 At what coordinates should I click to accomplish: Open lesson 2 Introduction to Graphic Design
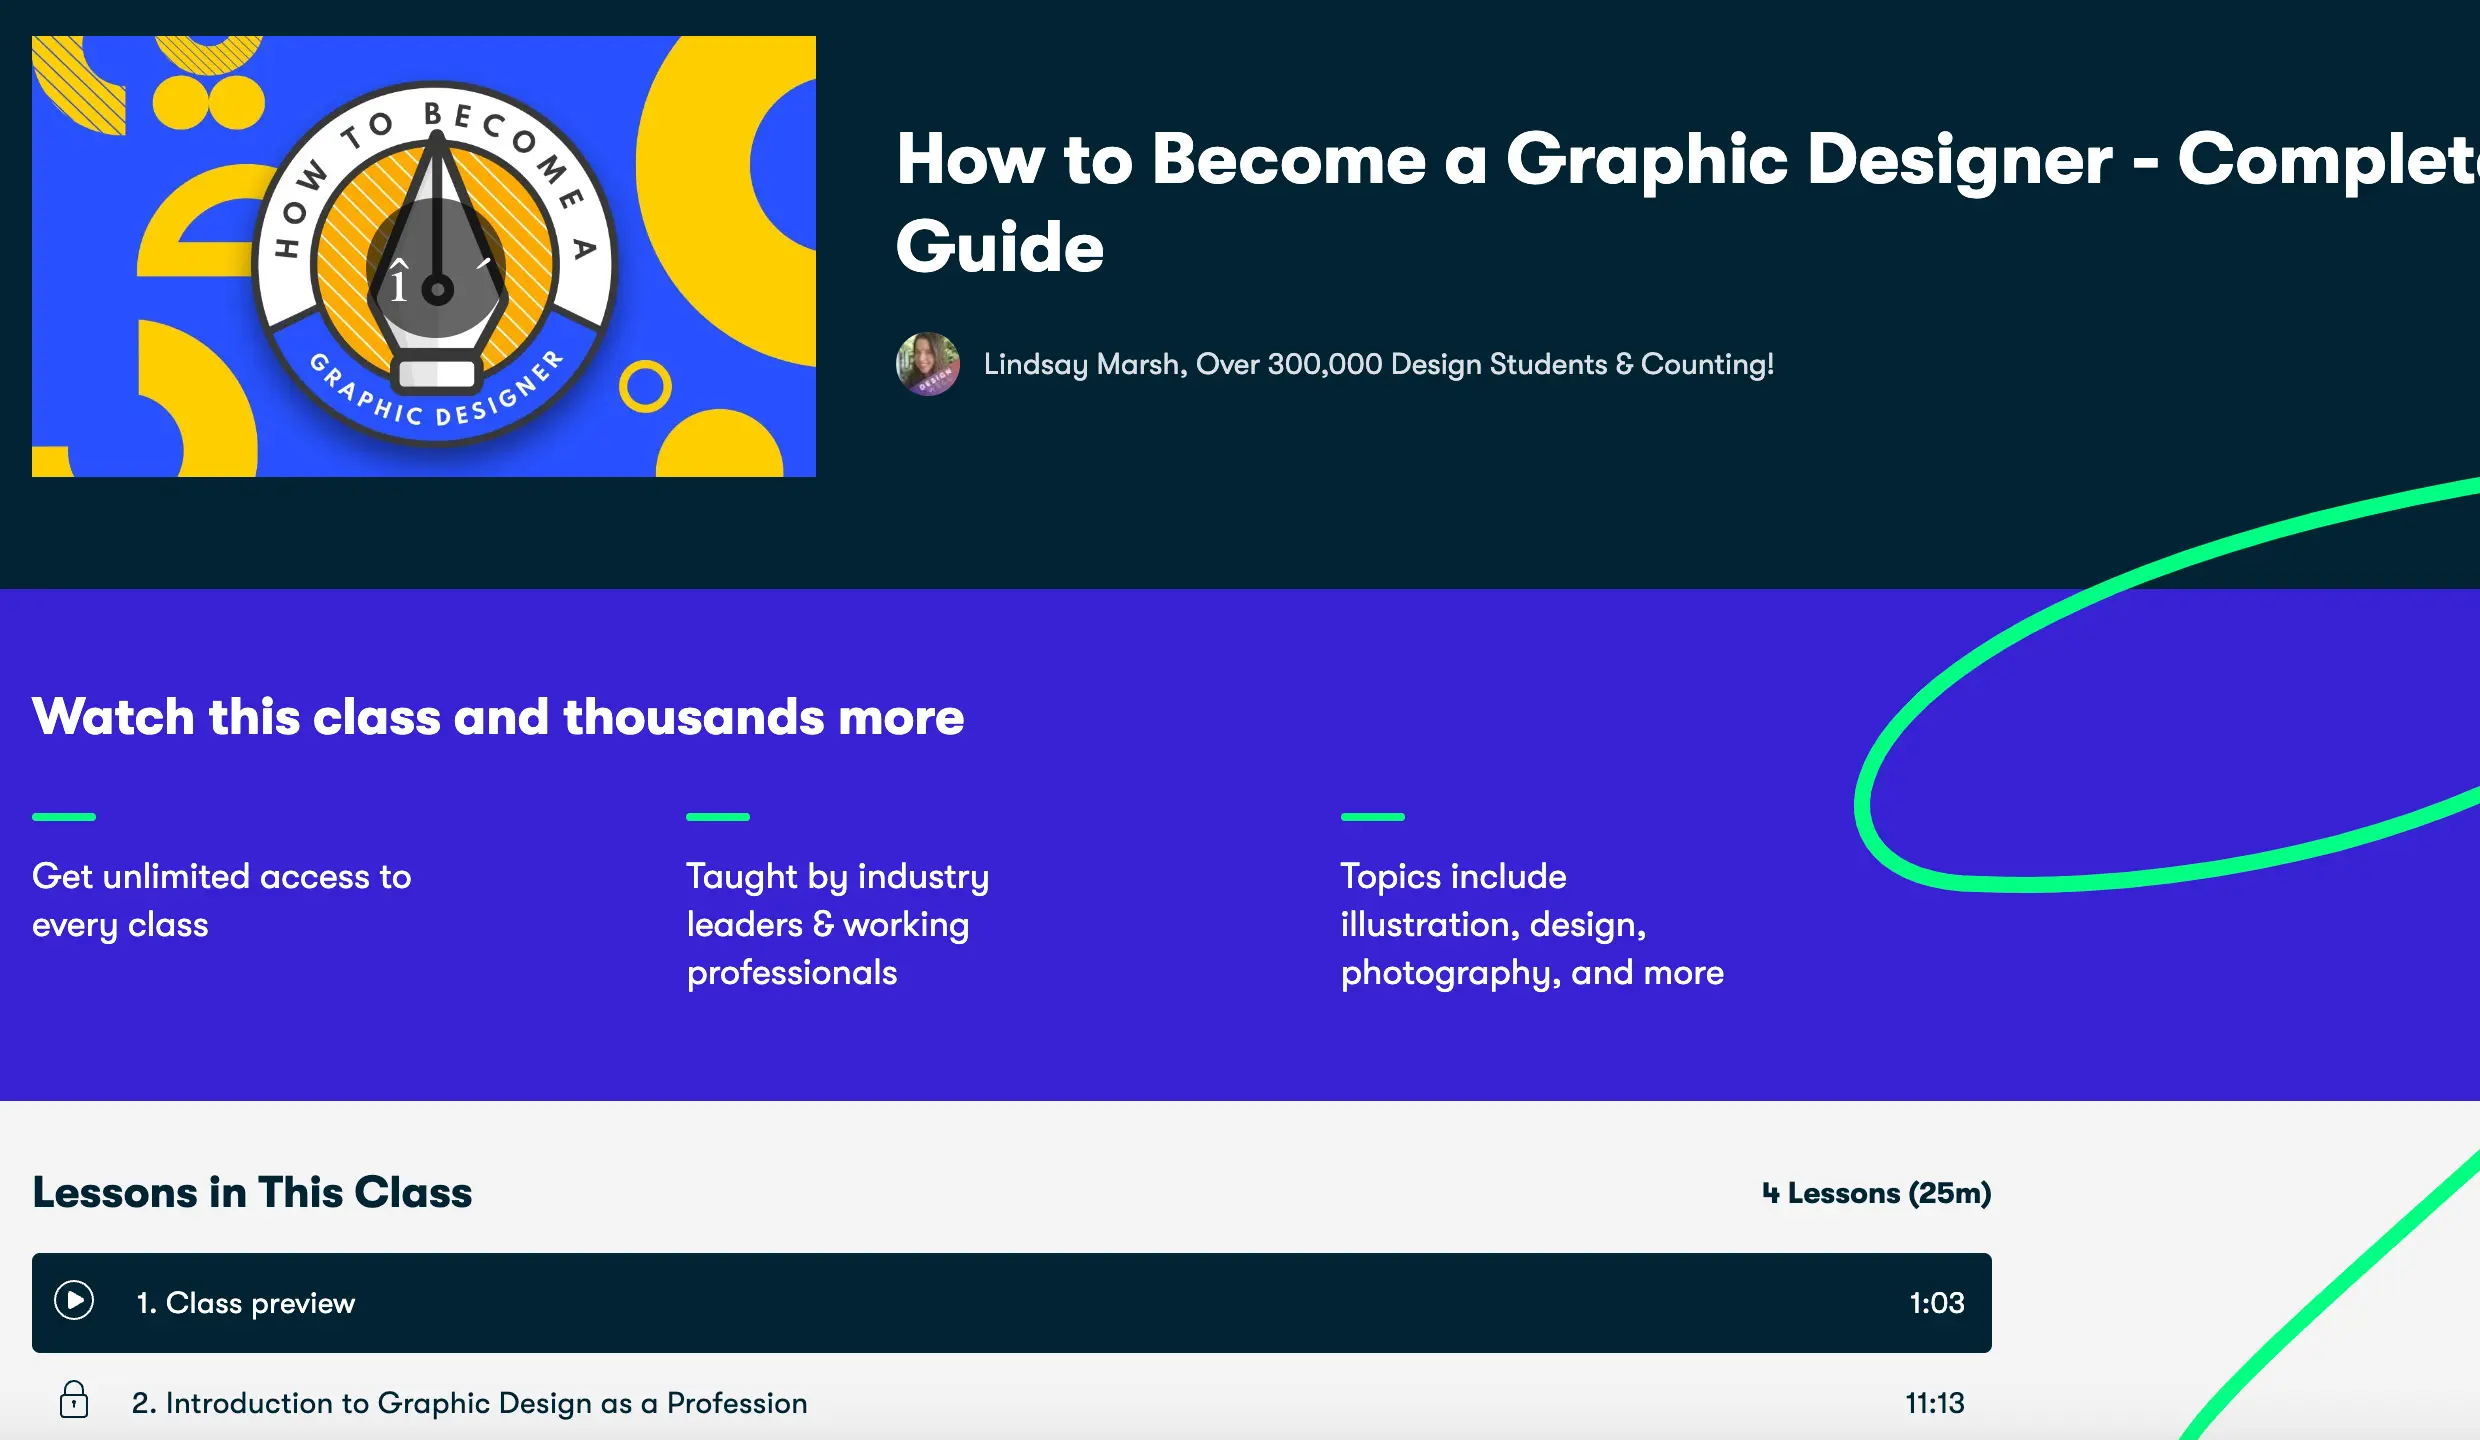[x=469, y=1403]
